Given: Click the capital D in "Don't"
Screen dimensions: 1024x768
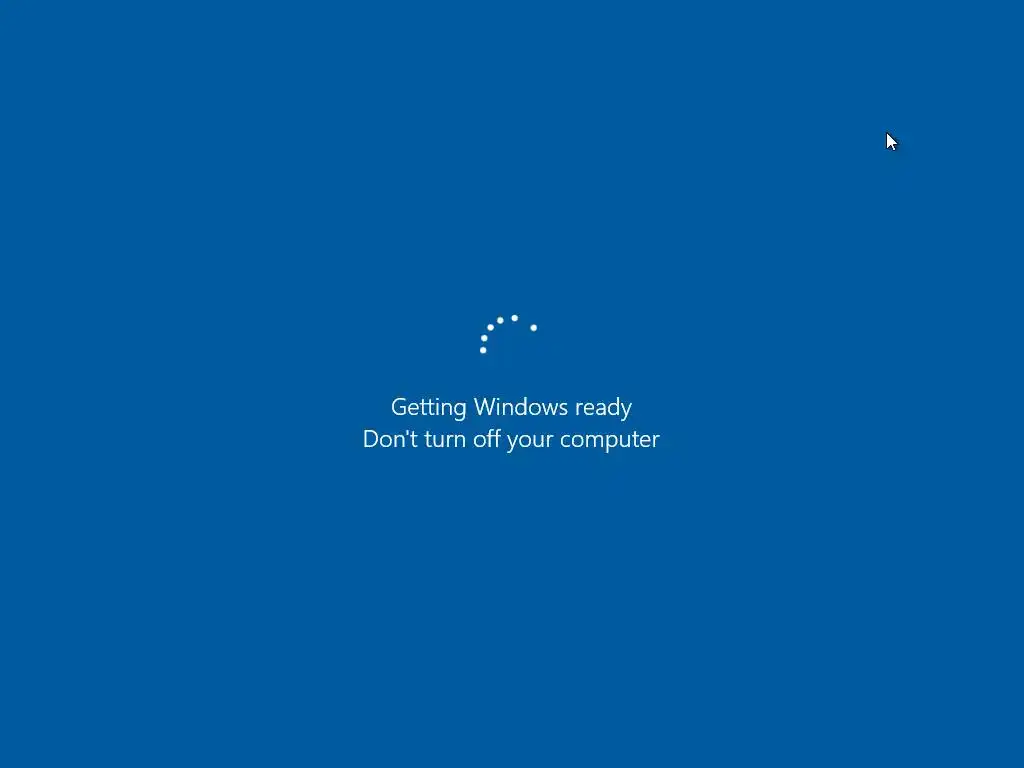Looking at the screenshot, I should (x=370, y=439).
